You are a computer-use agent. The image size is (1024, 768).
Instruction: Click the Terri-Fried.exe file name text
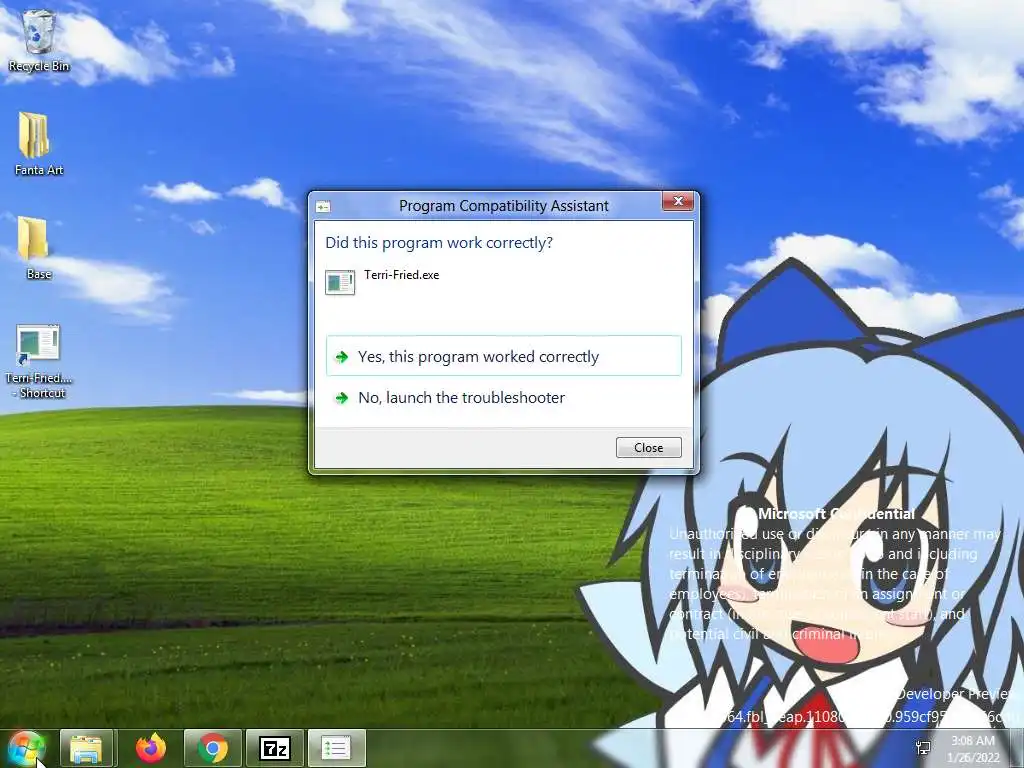(x=402, y=275)
